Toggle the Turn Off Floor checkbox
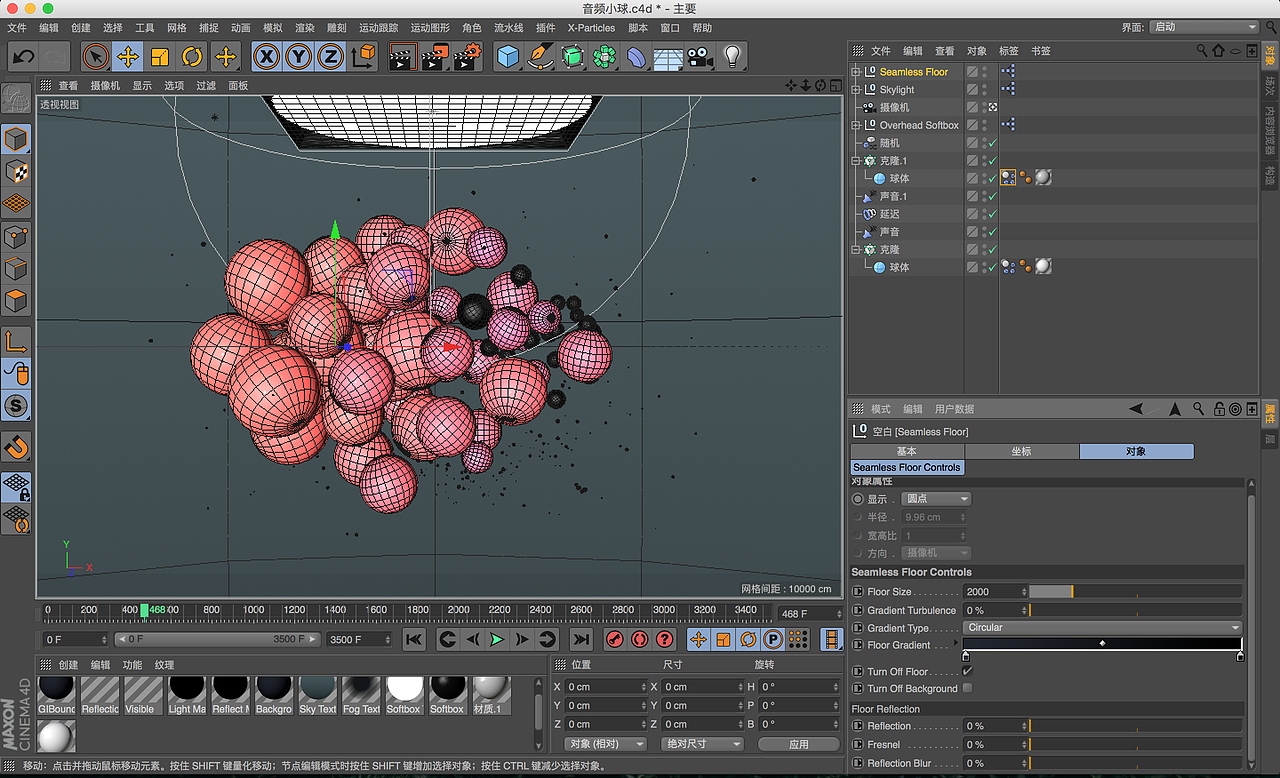Screen dimensions: 1280x778 point(967,672)
